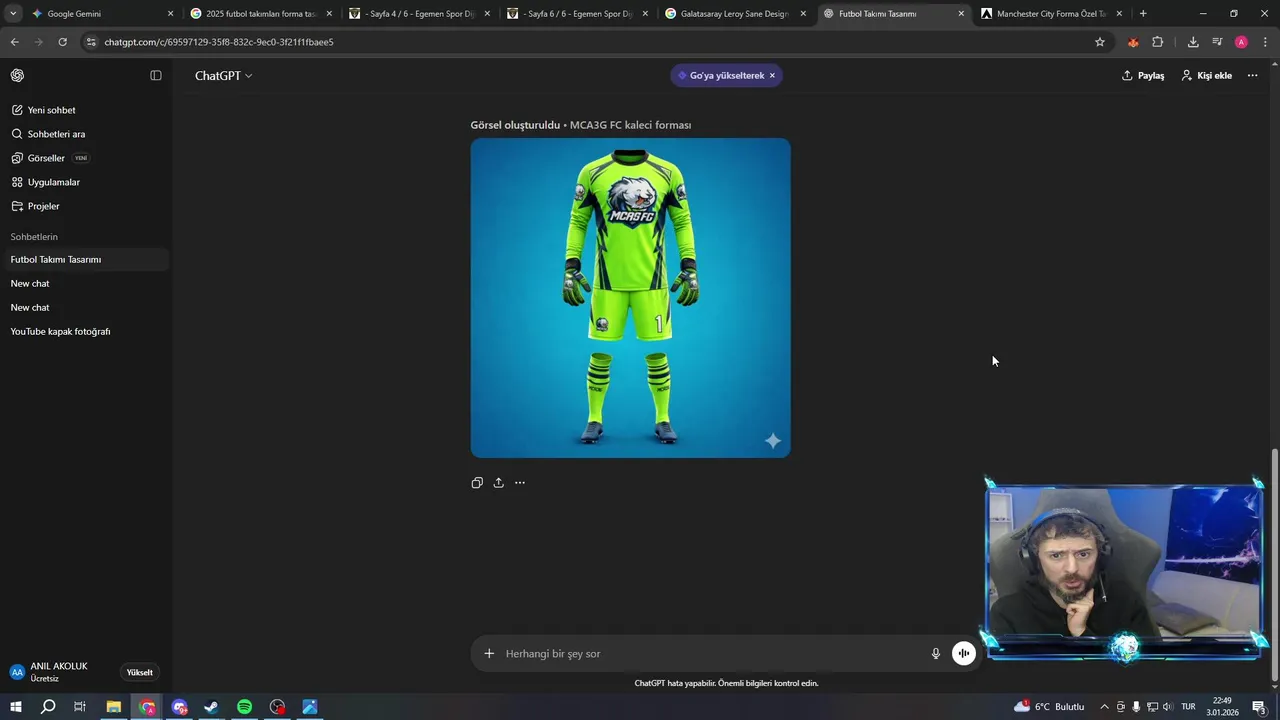Viewport: 1280px width, 720px height.
Task: Share the generated image via upload icon
Action: click(x=498, y=483)
